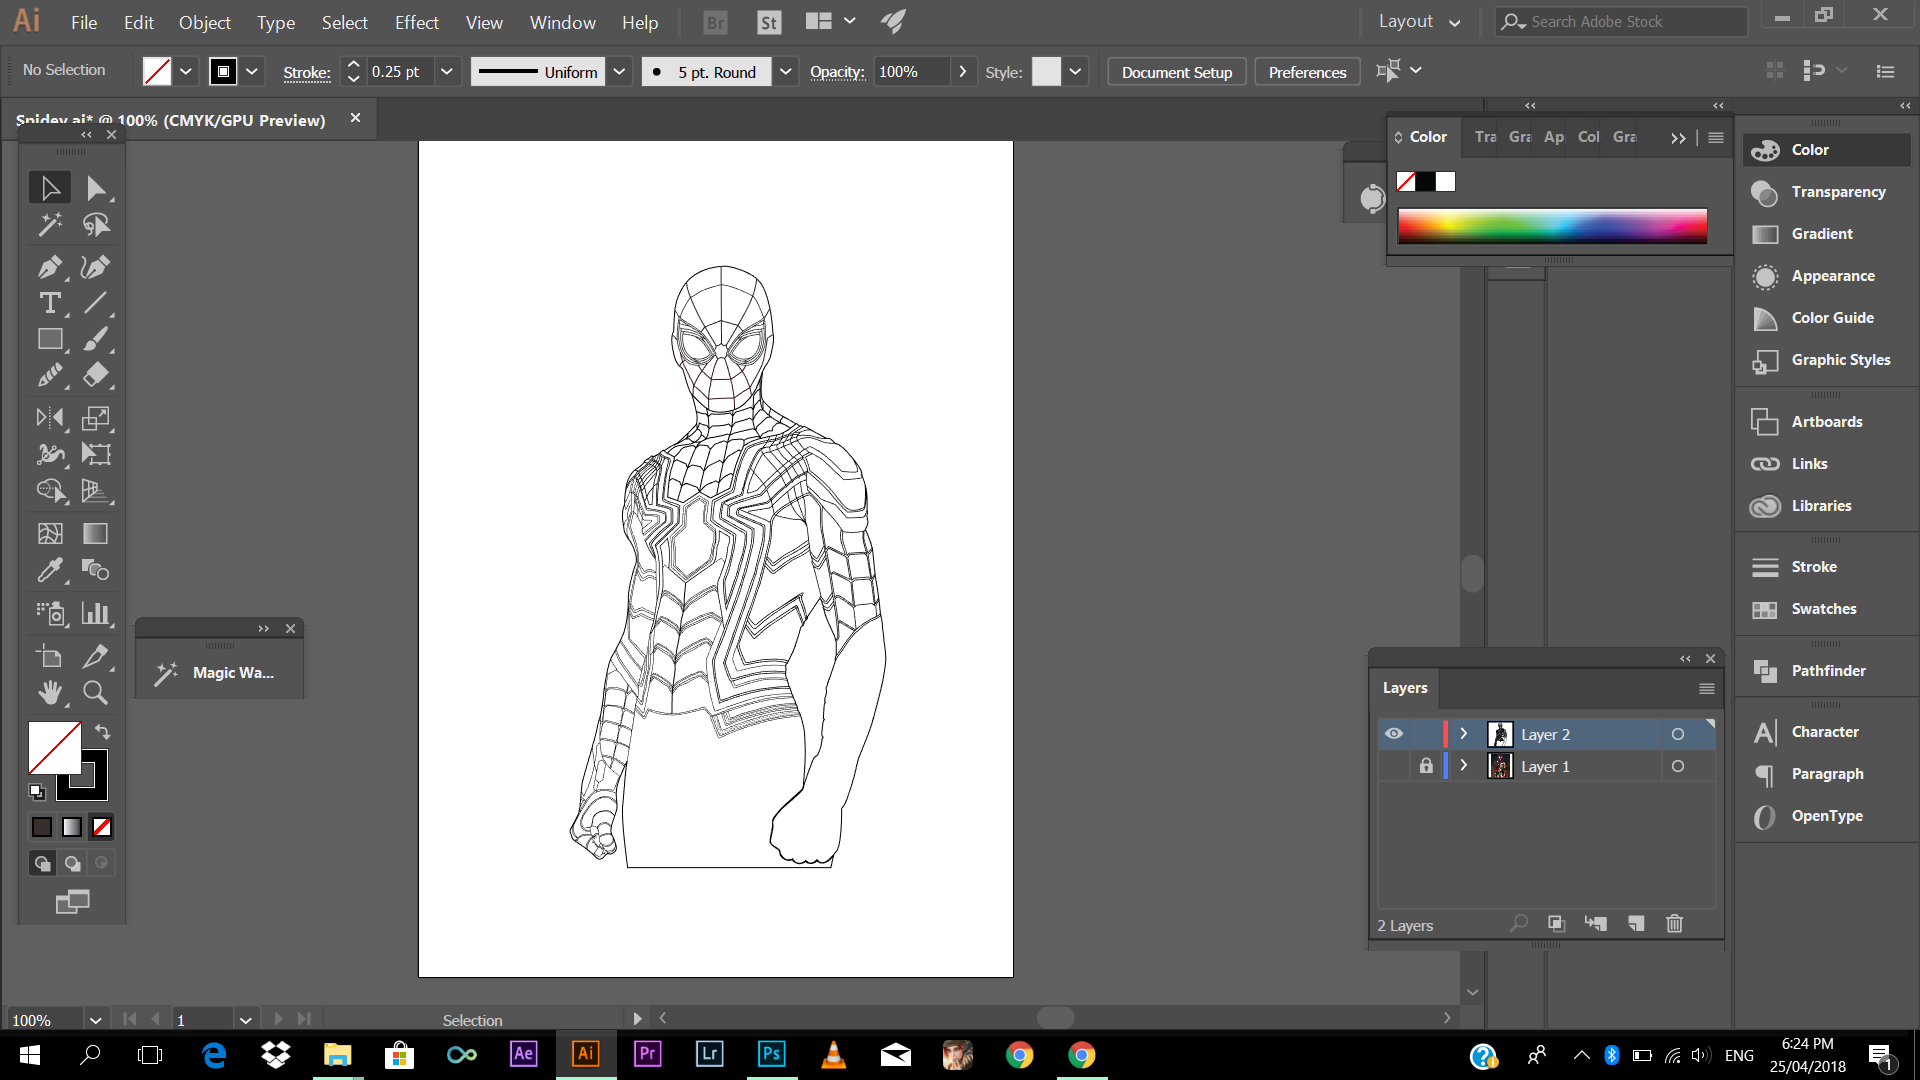Choose the Reflect tool
This screenshot has height=1080, width=1920.
coord(50,418)
